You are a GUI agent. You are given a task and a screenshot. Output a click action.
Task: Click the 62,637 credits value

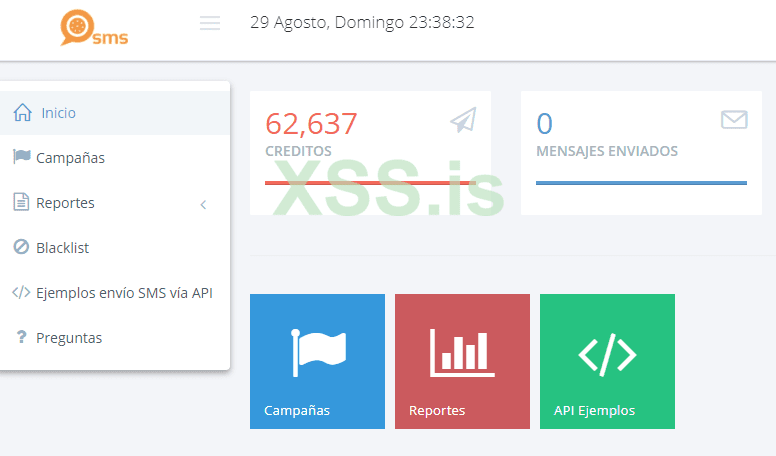[311, 124]
